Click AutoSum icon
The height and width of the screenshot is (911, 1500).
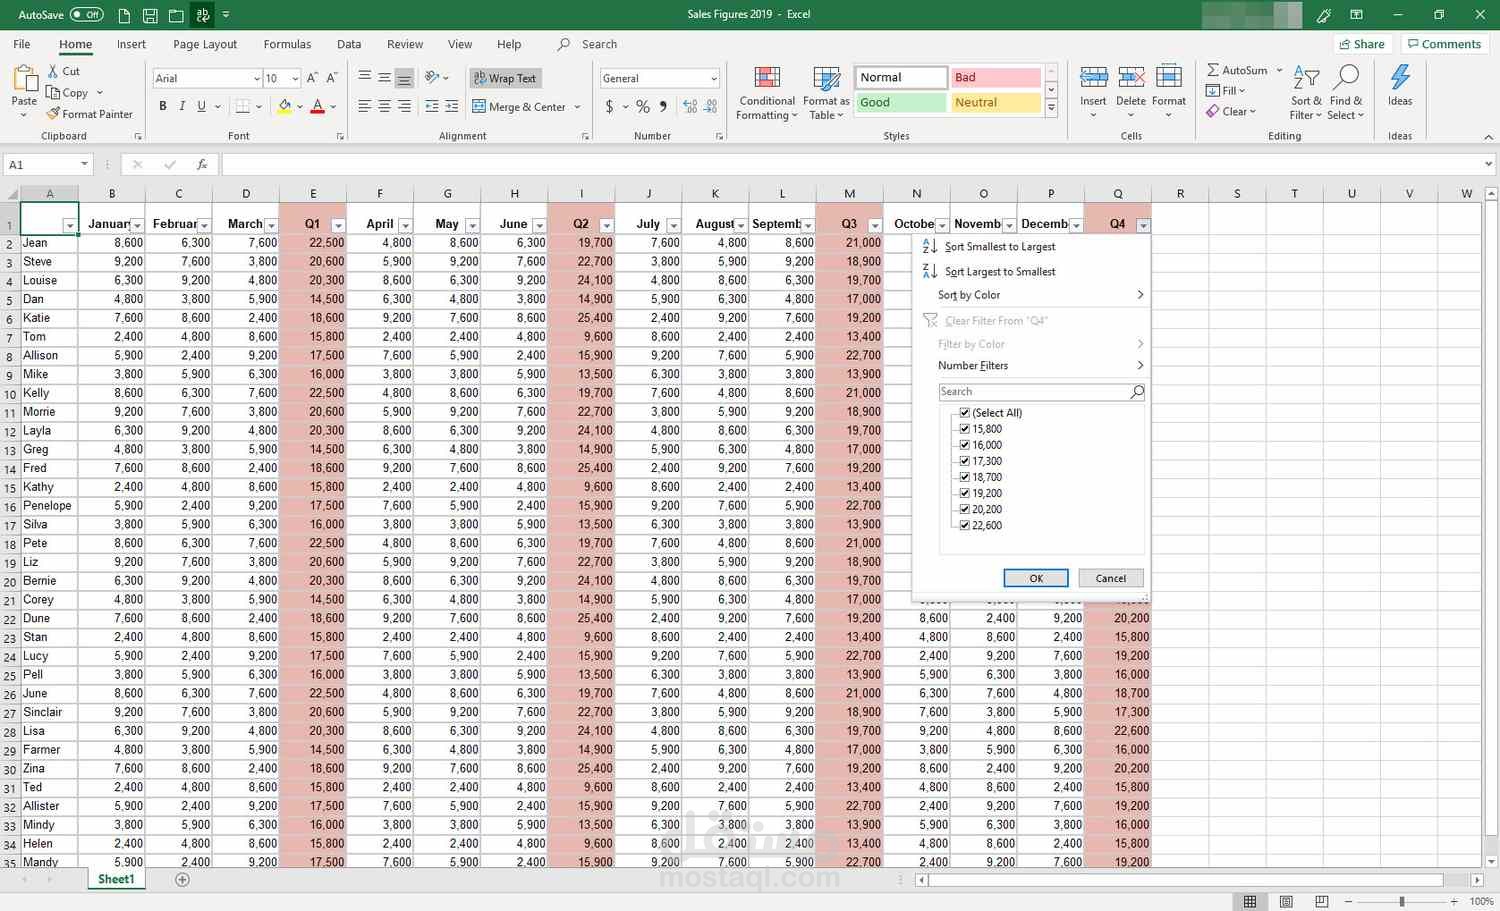1212,70
